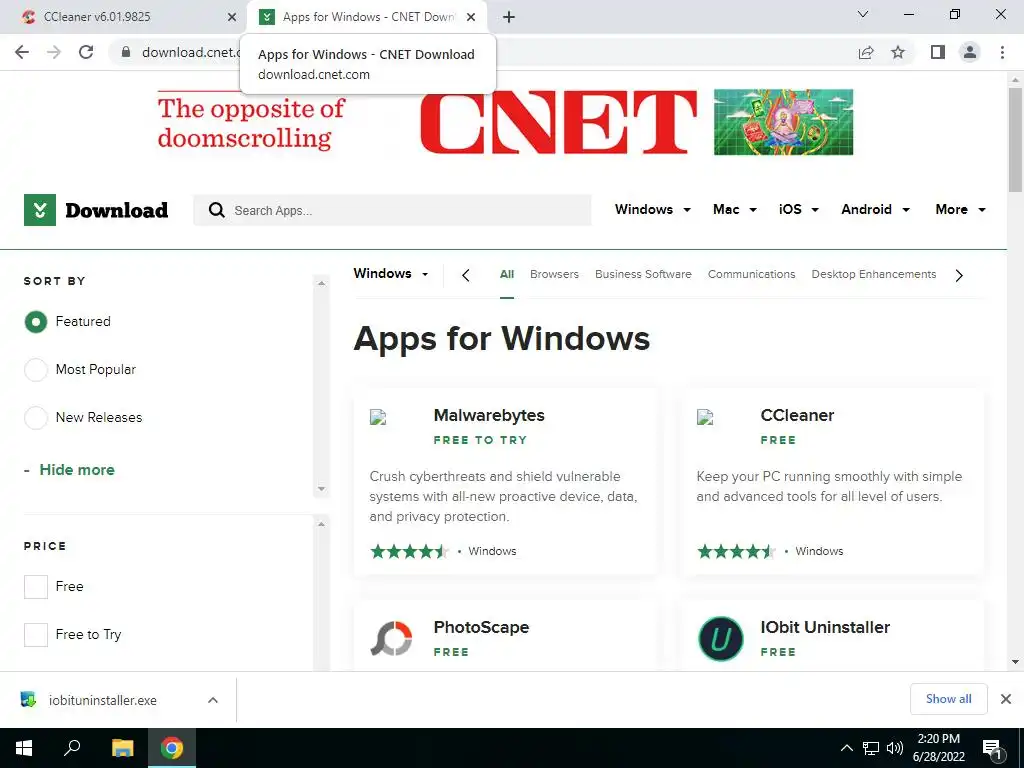The width and height of the screenshot is (1024, 768).
Task: Expand the Android dropdown menu
Action: [x=875, y=210]
